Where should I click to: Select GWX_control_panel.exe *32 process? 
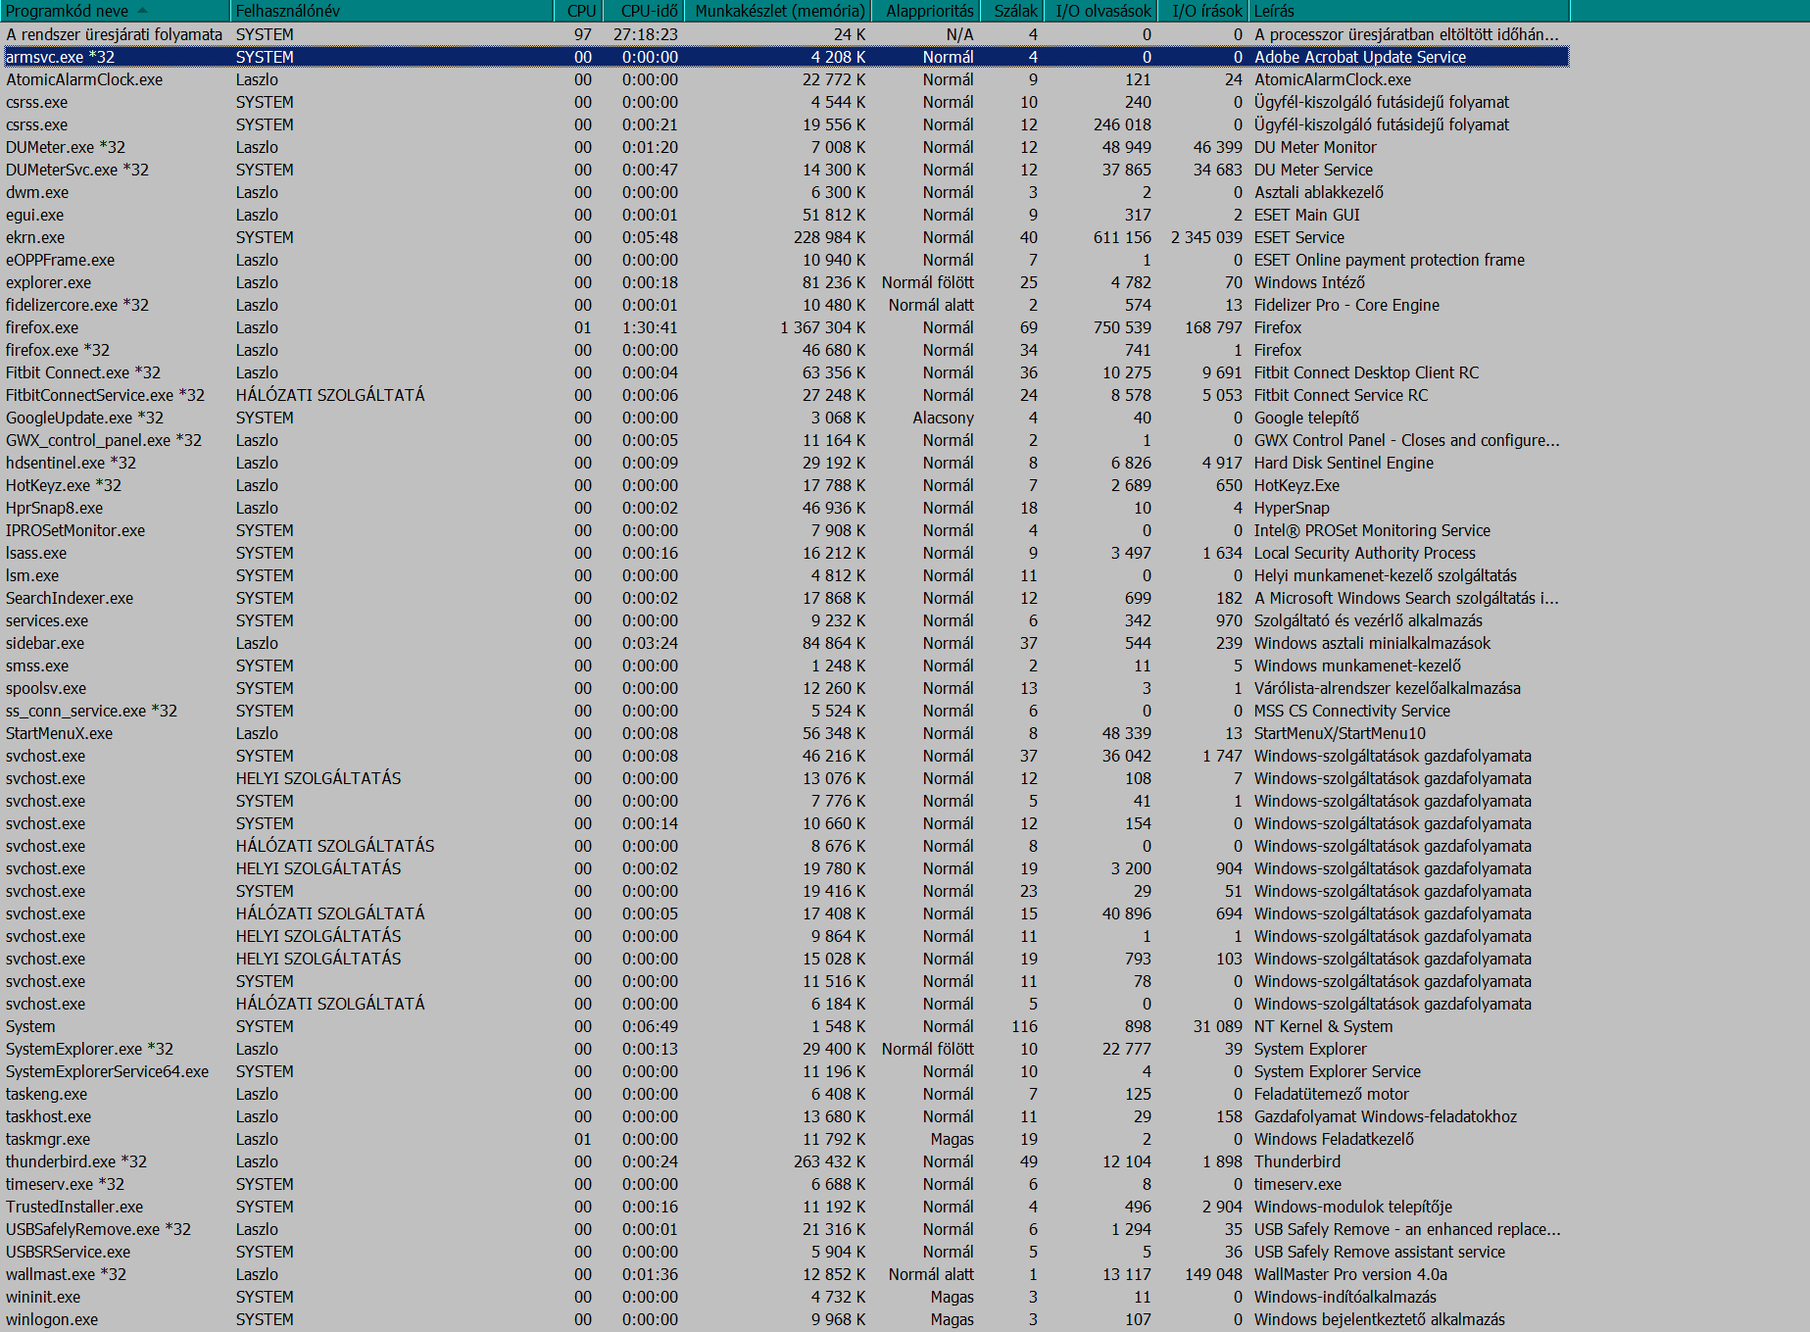click(785, 440)
